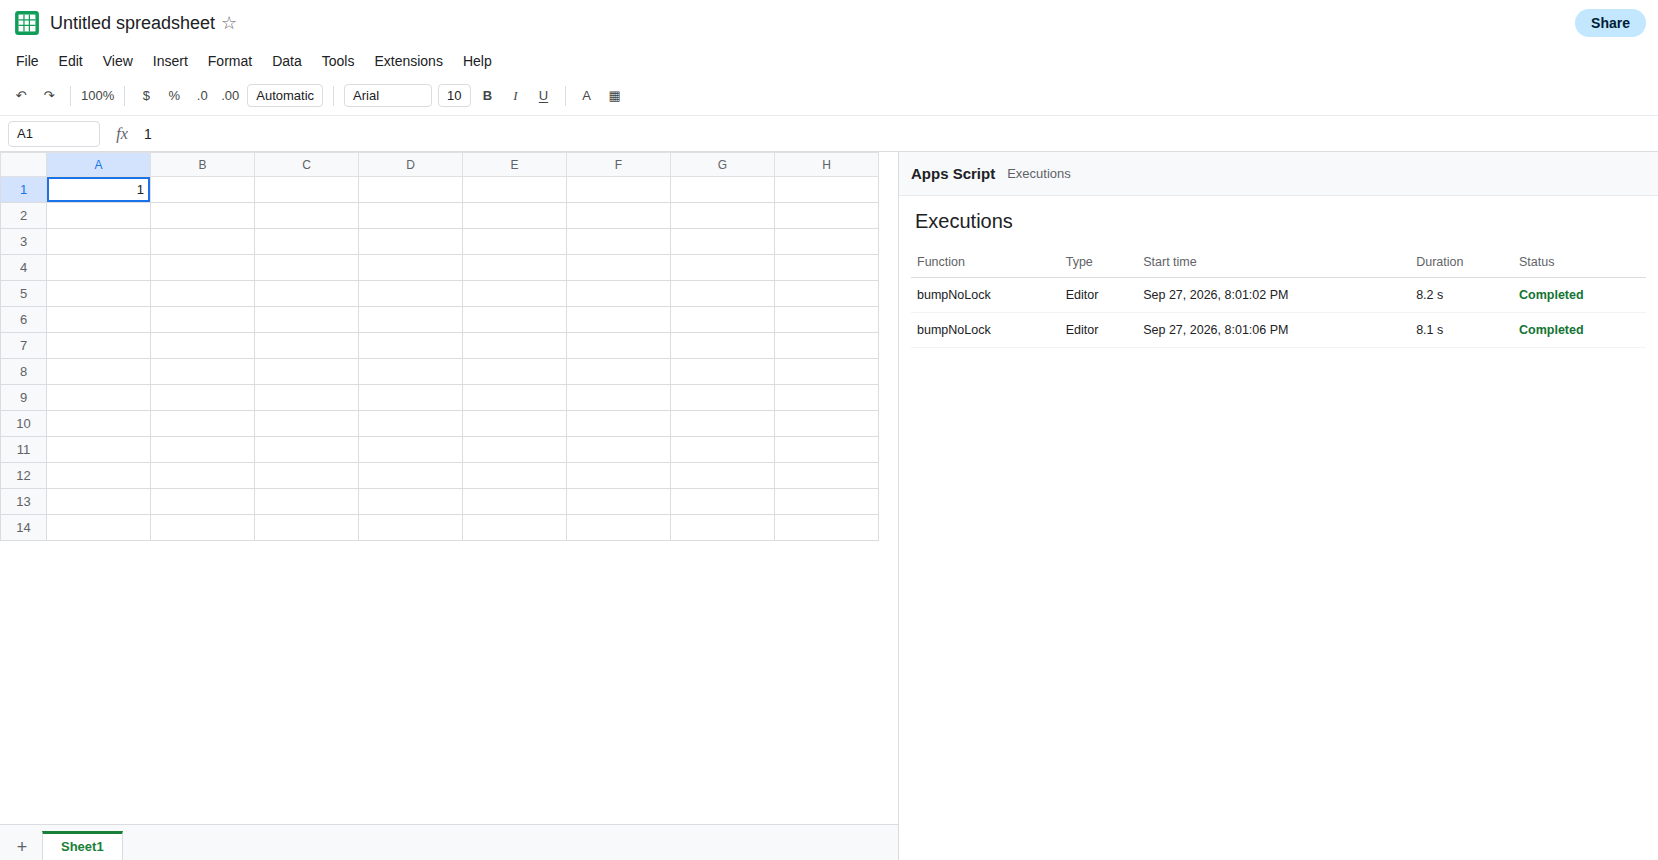
Task: Open the Extensions menu
Action: point(409,61)
